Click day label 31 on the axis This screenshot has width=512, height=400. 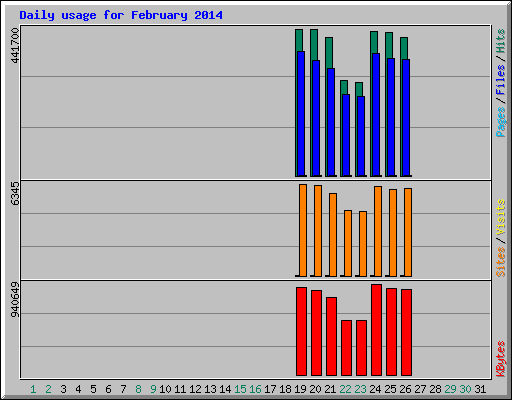click(480, 389)
